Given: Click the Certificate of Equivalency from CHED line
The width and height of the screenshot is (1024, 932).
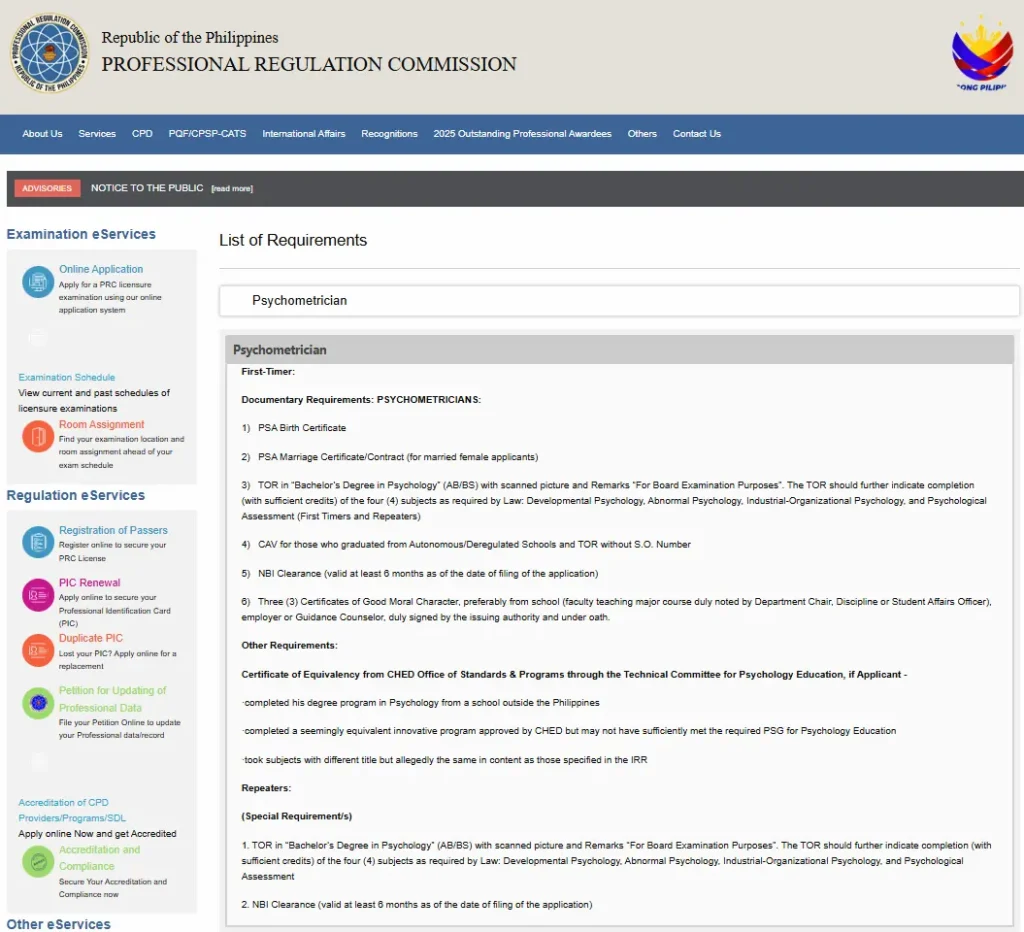Looking at the screenshot, I should click(x=574, y=675).
